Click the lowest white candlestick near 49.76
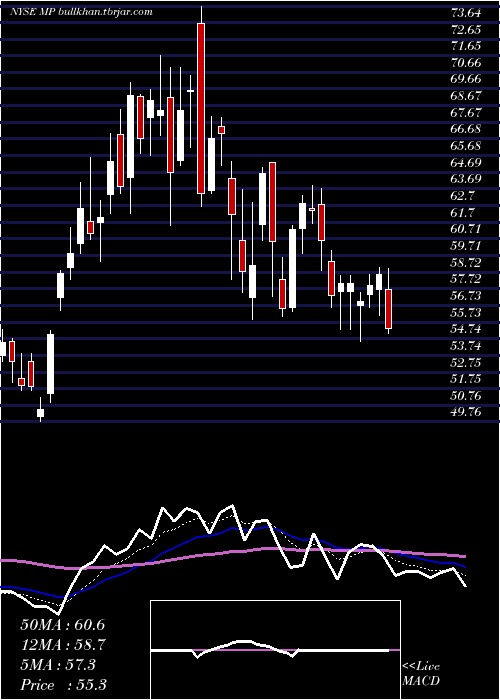The width and height of the screenshot is (500, 700). [41, 411]
